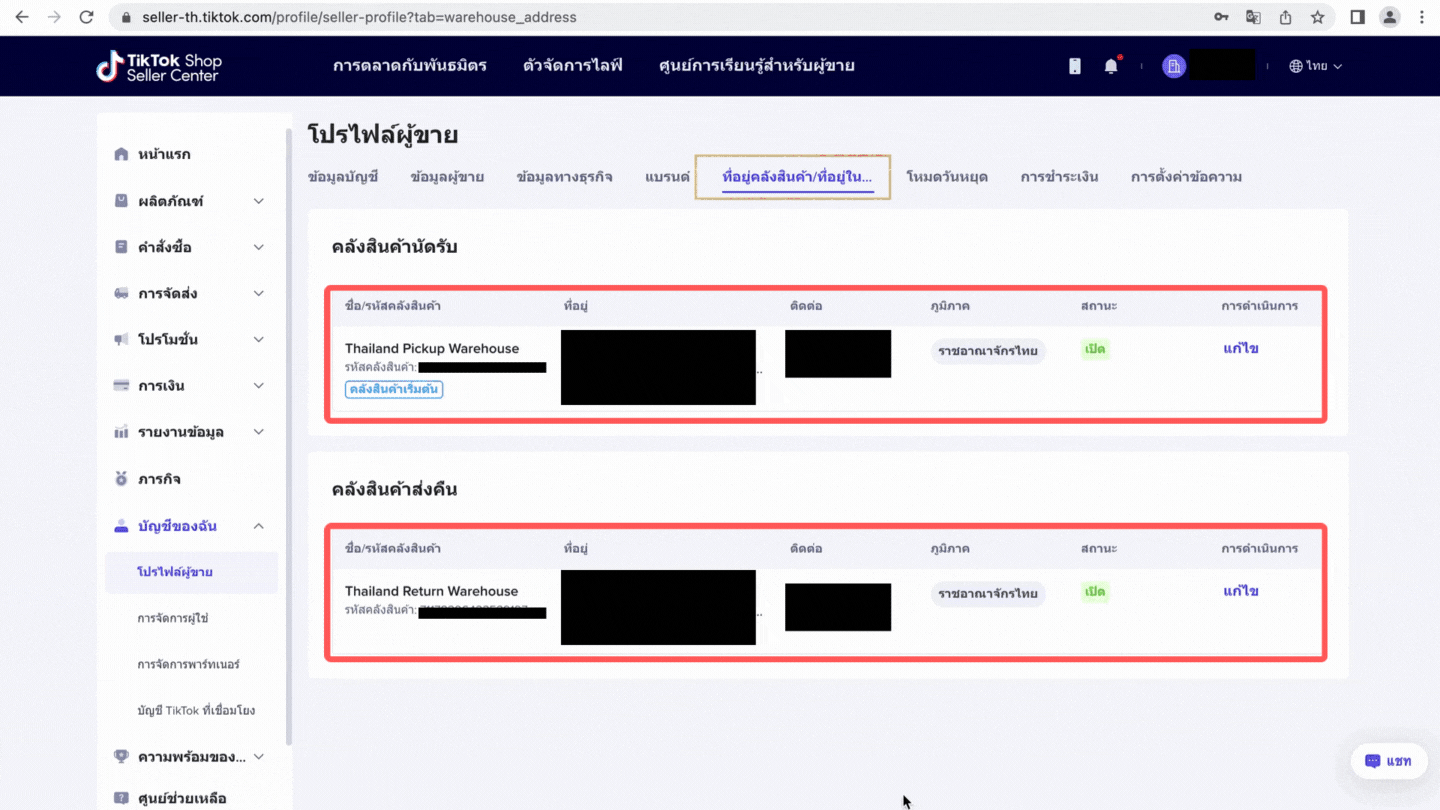1440x810 pixels.
Task: Open the ไทย language dropdown
Action: (1315, 65)
